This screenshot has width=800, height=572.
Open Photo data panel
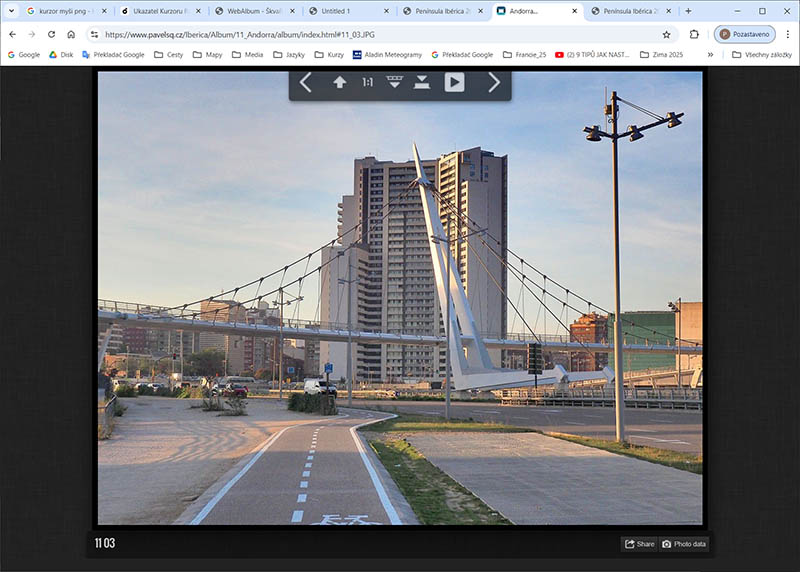point(684,544)
